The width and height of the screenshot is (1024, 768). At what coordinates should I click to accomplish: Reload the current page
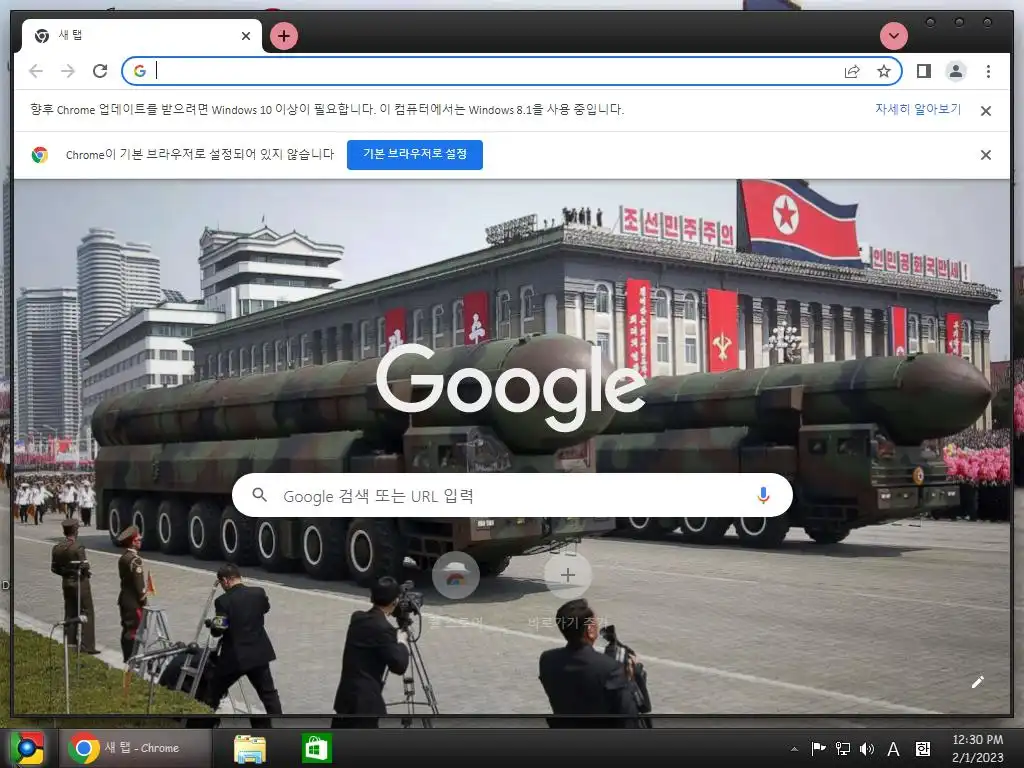coord(100,71)
